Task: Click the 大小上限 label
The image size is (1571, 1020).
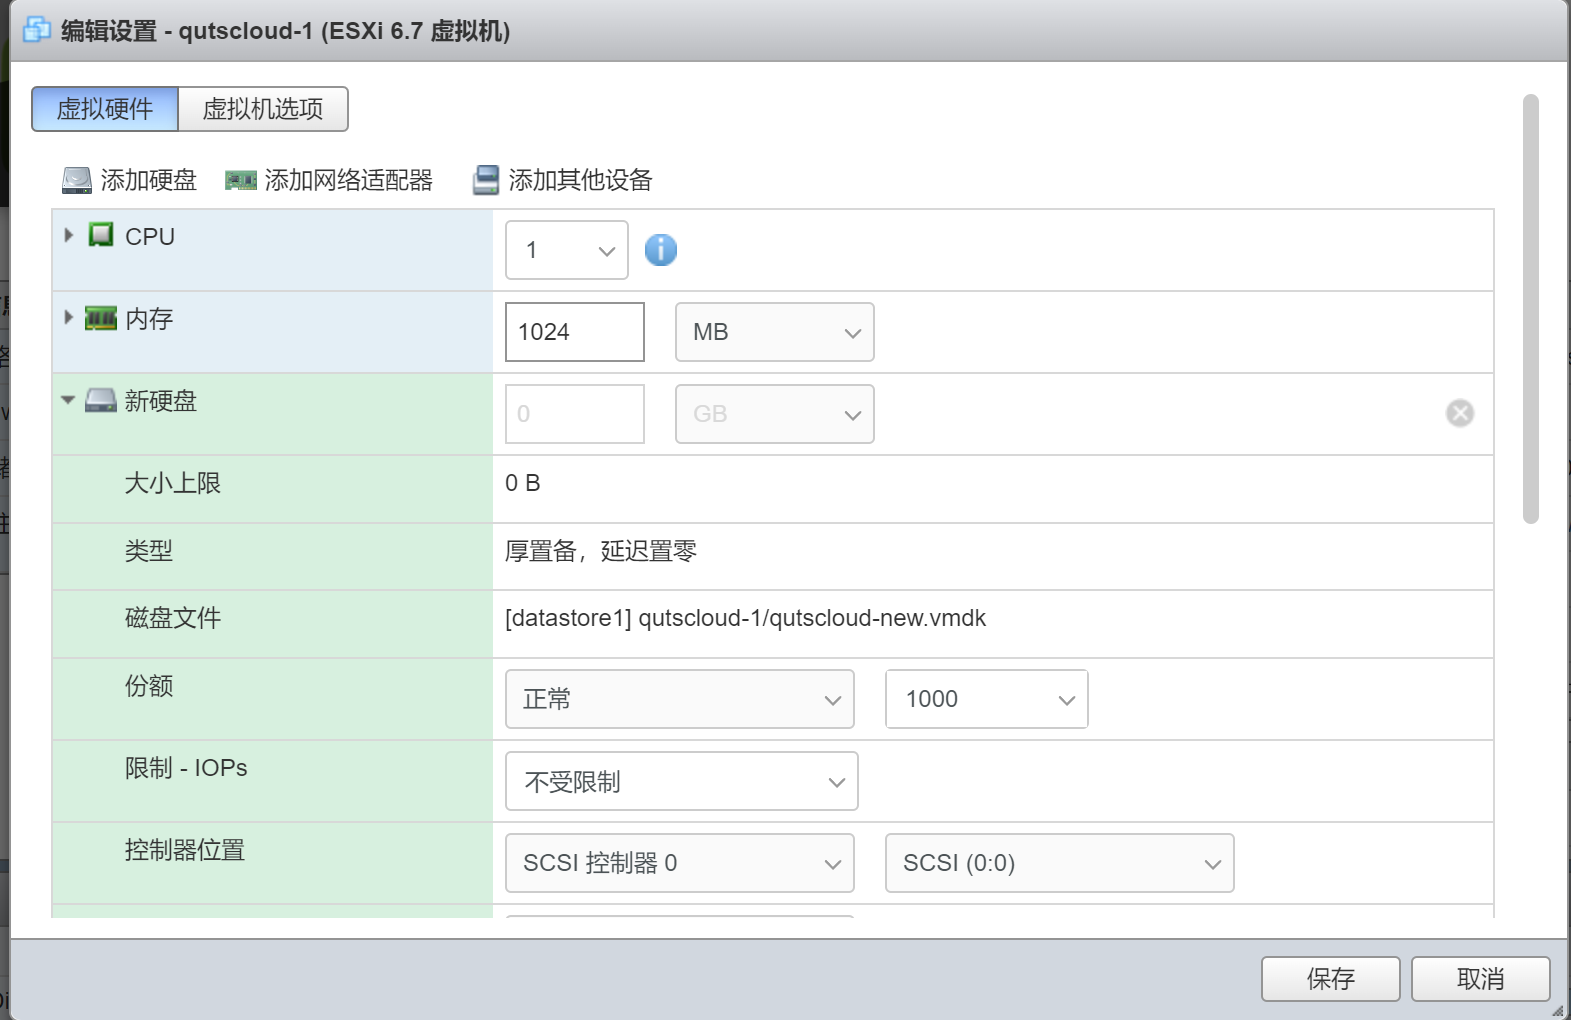Action: tap(173, 483)
